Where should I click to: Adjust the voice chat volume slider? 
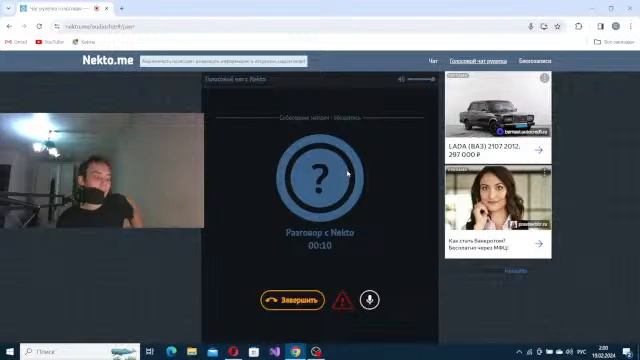coord(421,79)
